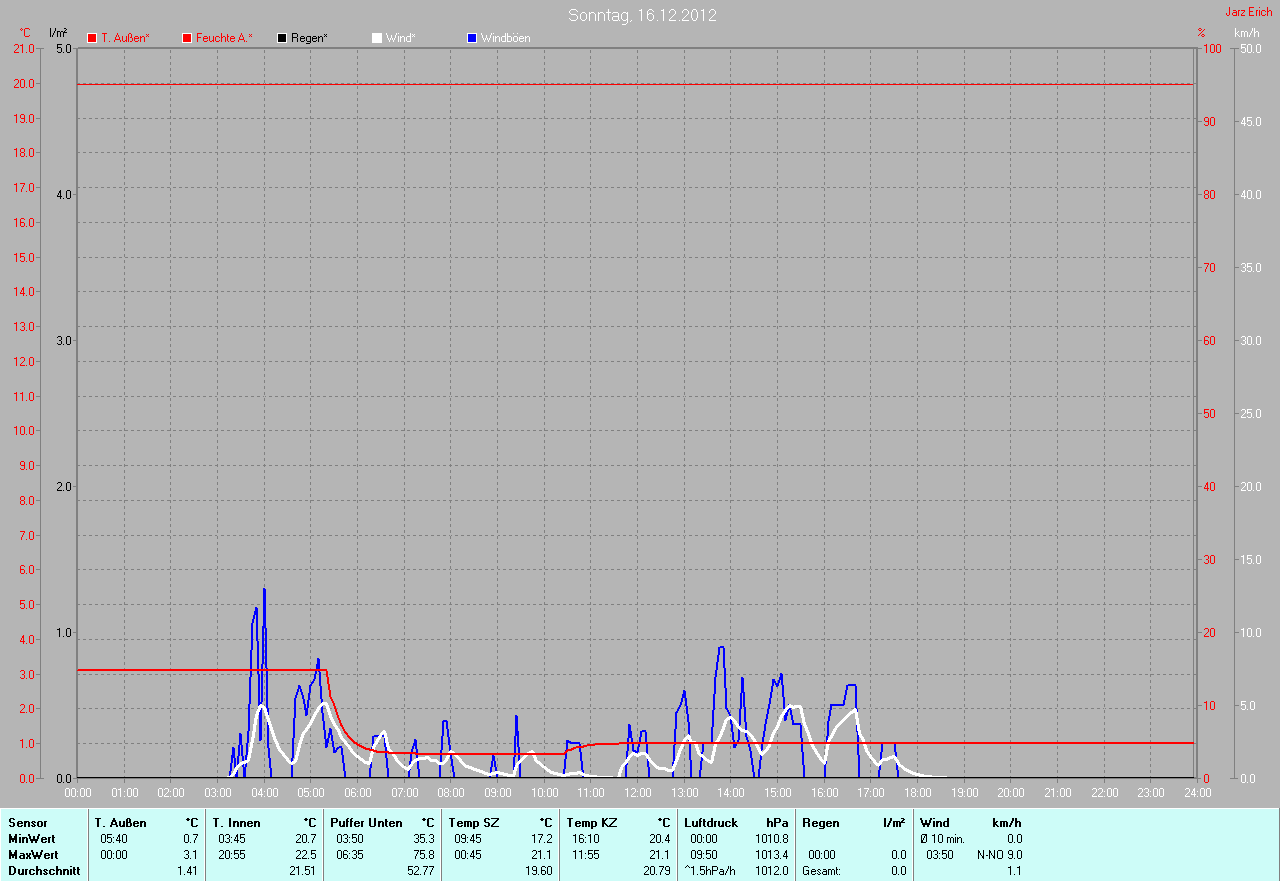This screenshot has height=881, width=1280.
Task: Select the "MaxWert" row header
Action: pos(34,855)
